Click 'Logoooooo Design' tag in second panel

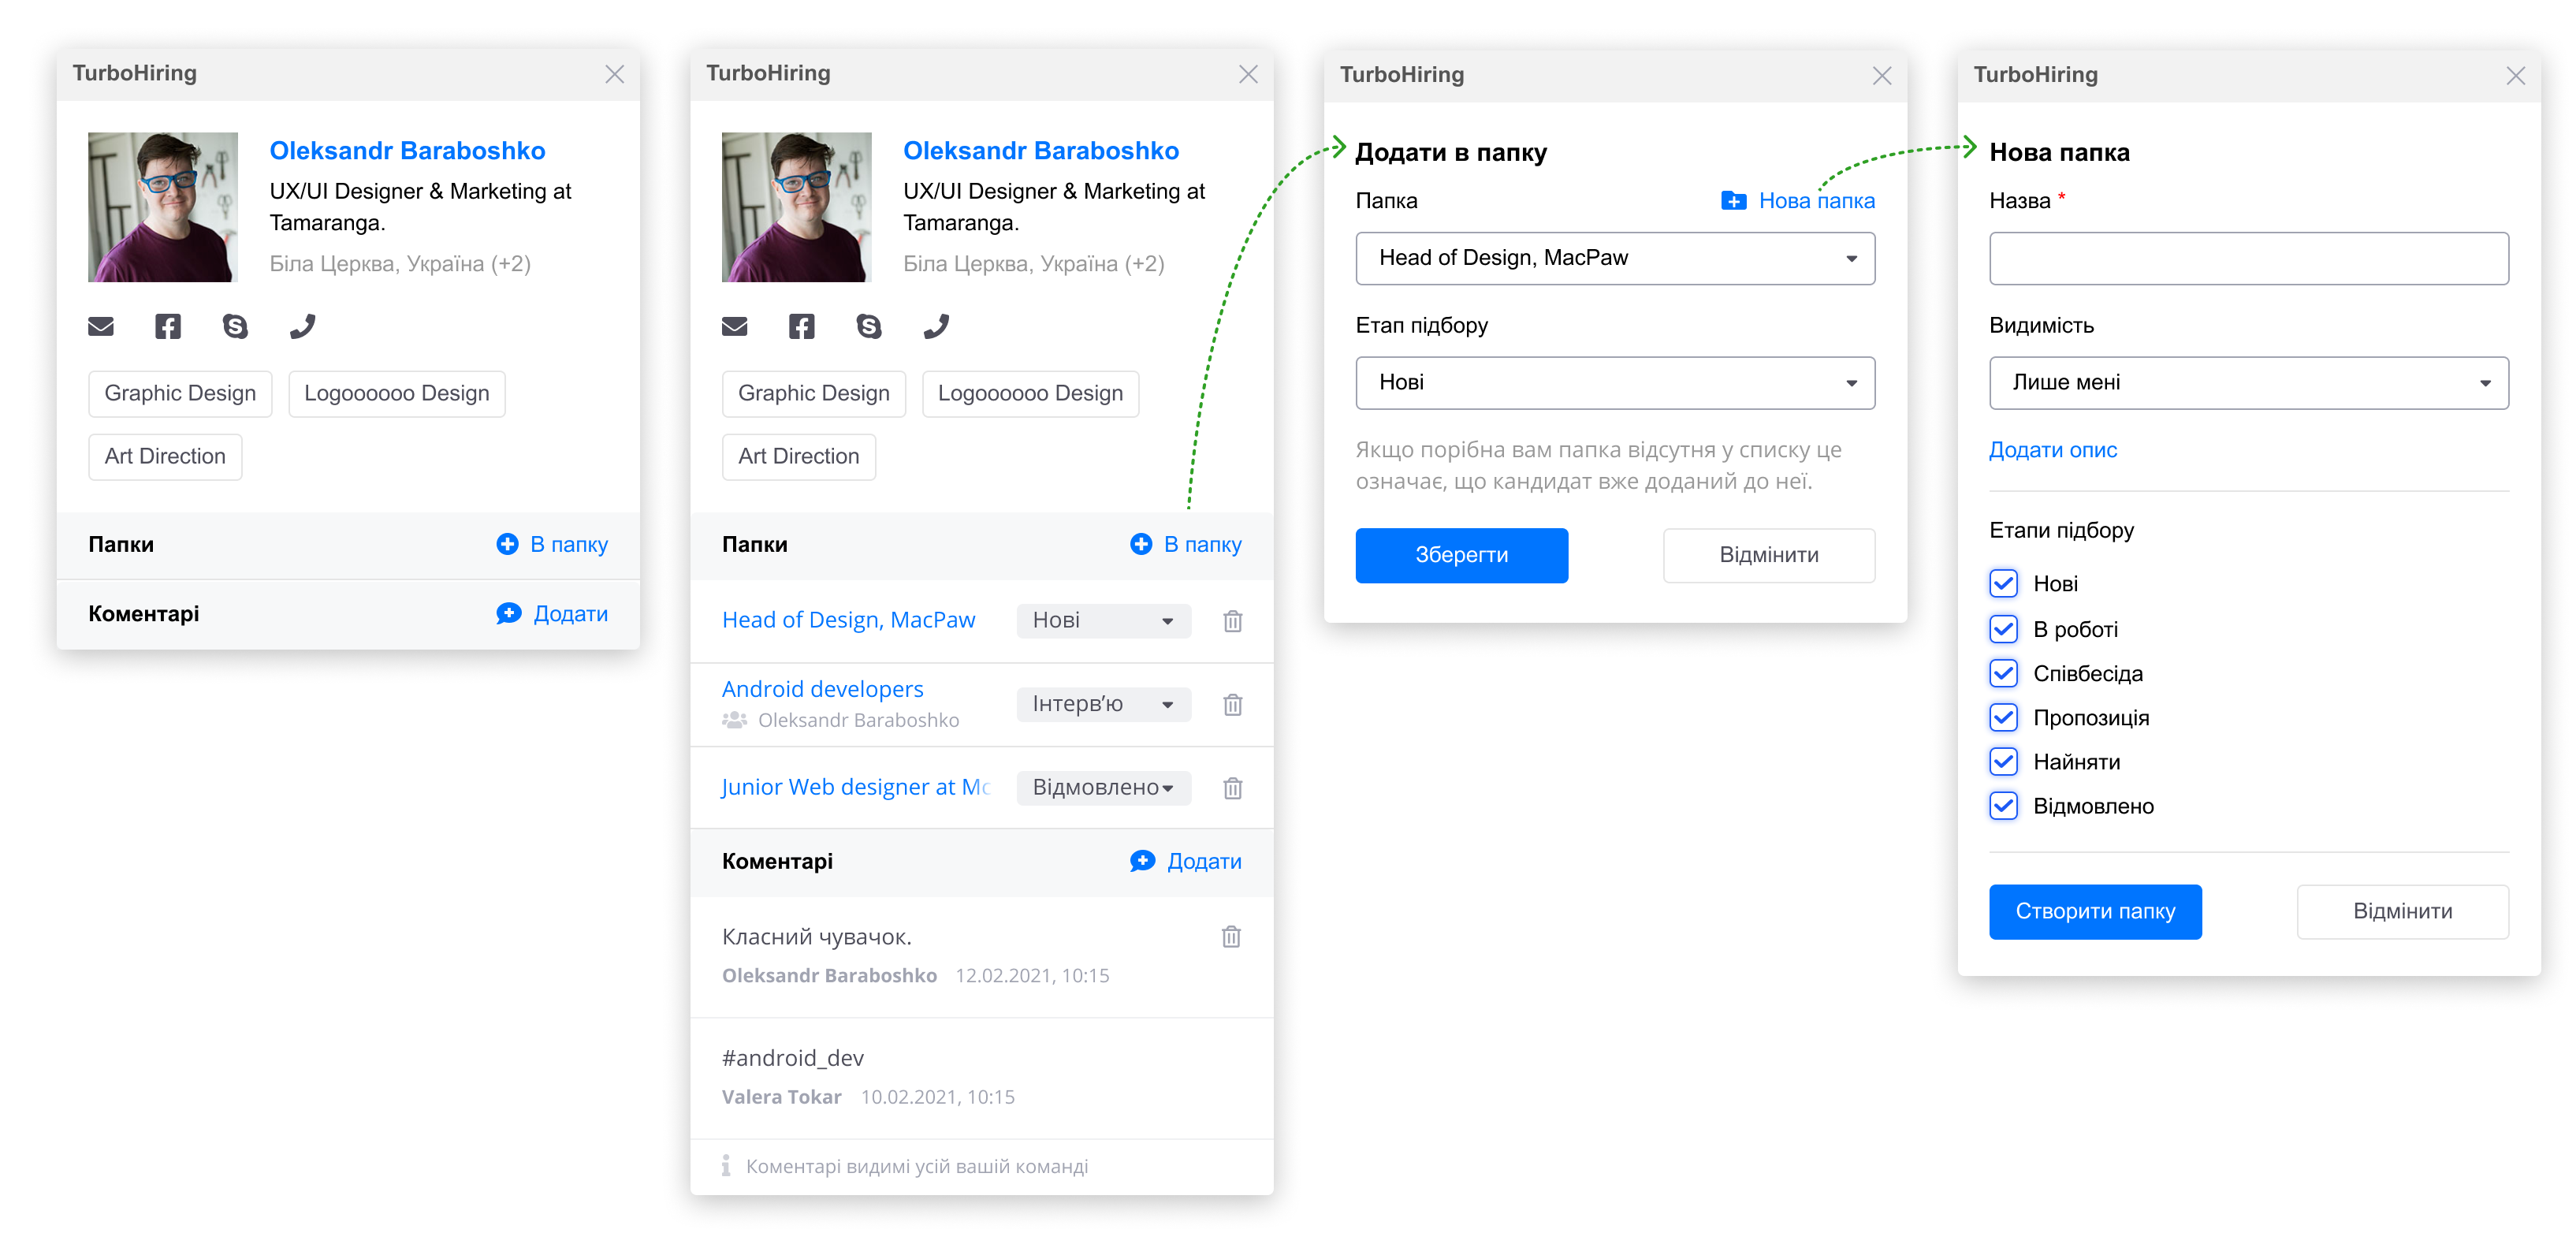click(1031, 393)
